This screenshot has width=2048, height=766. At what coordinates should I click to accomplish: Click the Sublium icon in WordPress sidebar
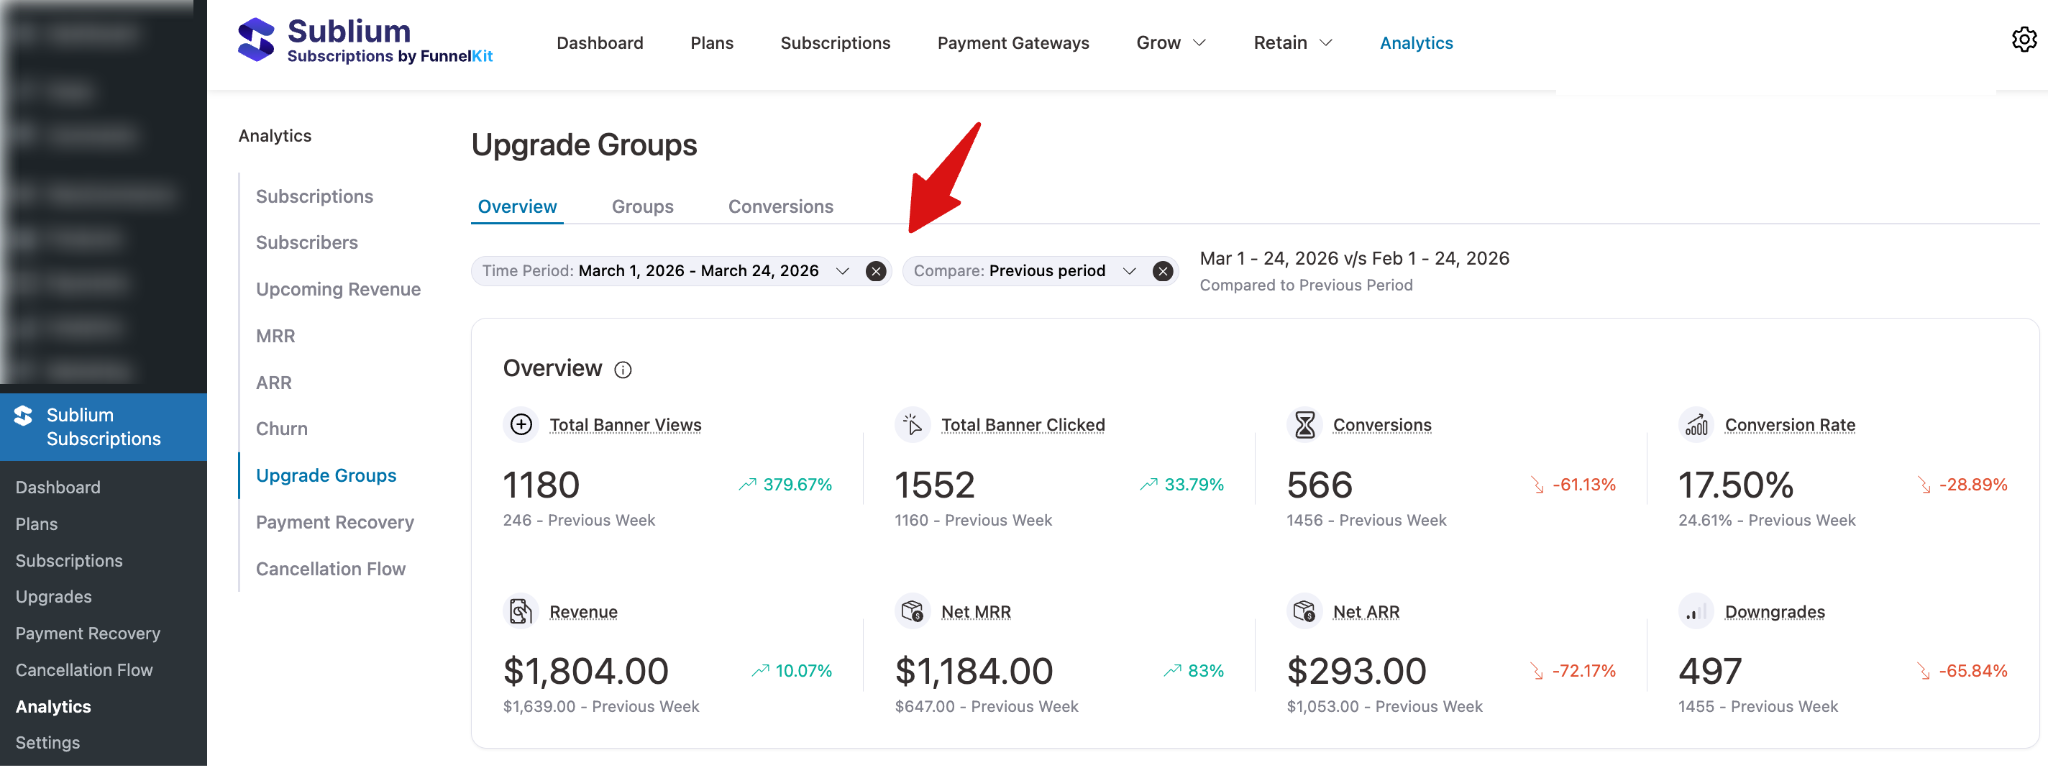[23, 415]
